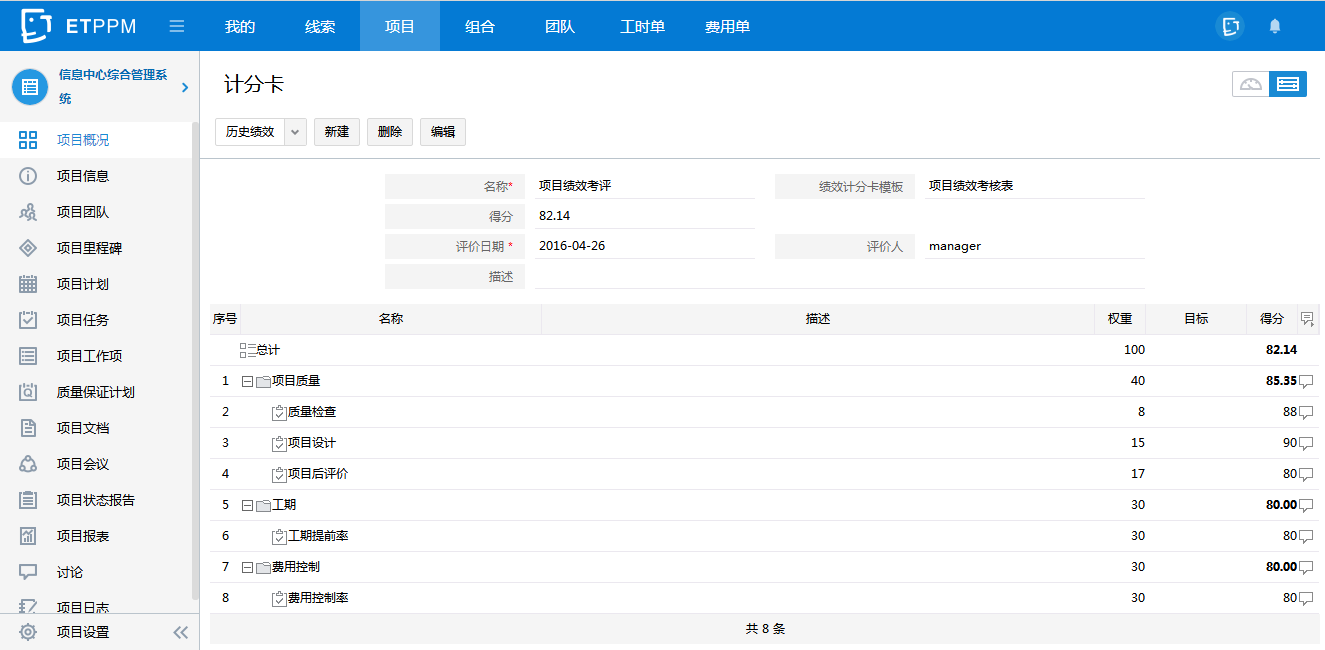This screenshot has height=650, width=1325.
Task: Click 项目里程碑 diamond icon
Action: [x=28, y=248]
